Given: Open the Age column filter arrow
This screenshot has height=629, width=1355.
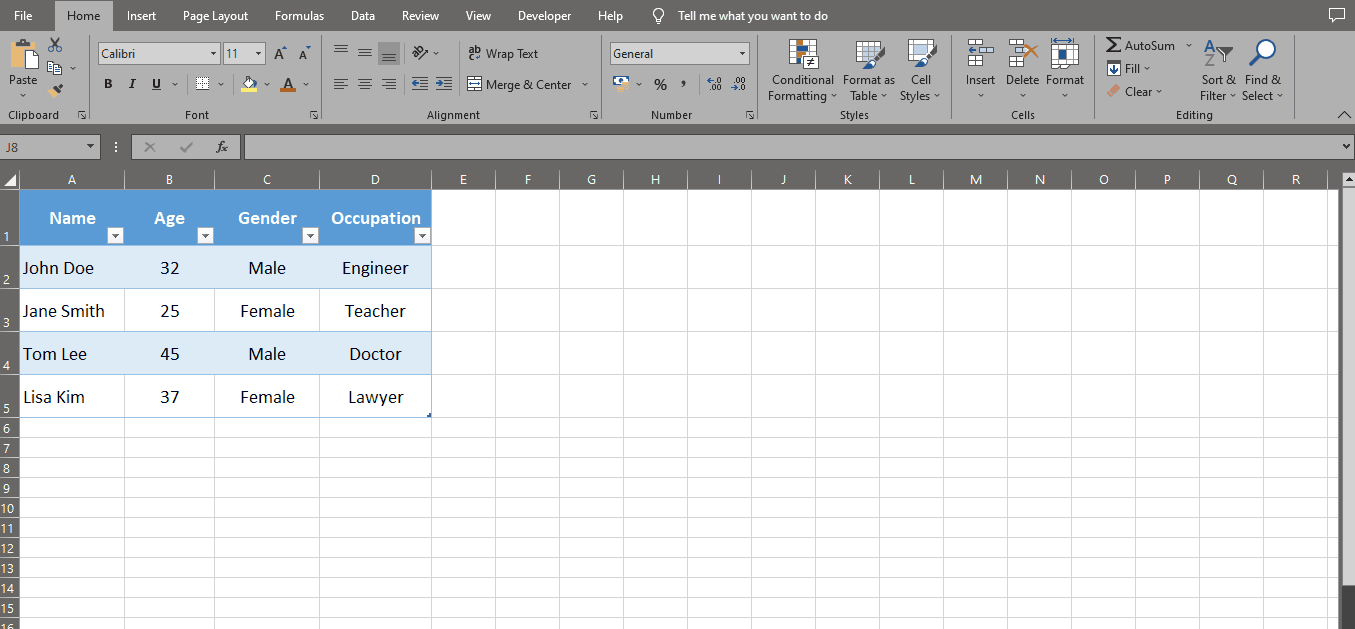Looking at the screenshot, I should point(205,235).
